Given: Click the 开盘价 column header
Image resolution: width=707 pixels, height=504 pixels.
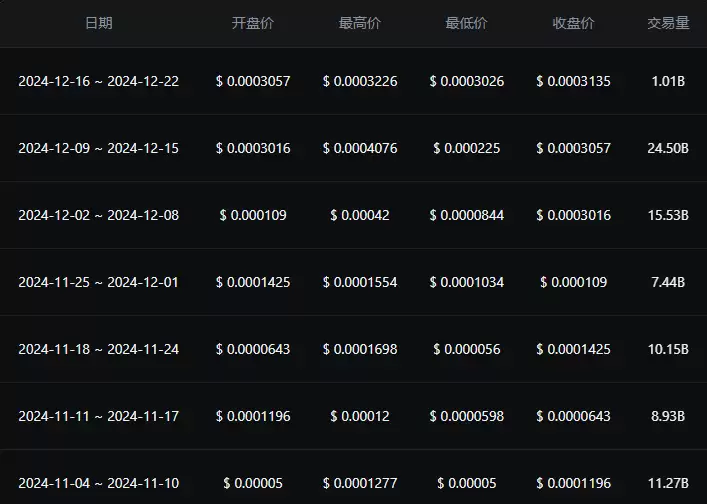Looking at the screenshot, I should pyautogui.click(x=253, y=23).
